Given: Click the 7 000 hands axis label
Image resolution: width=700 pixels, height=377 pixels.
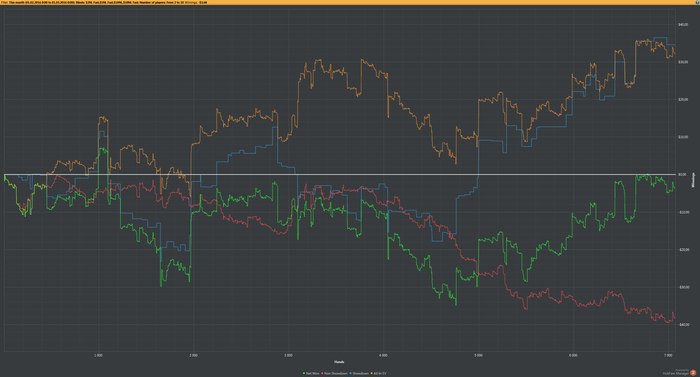Looking at the screenshot, I should [668, 356].
